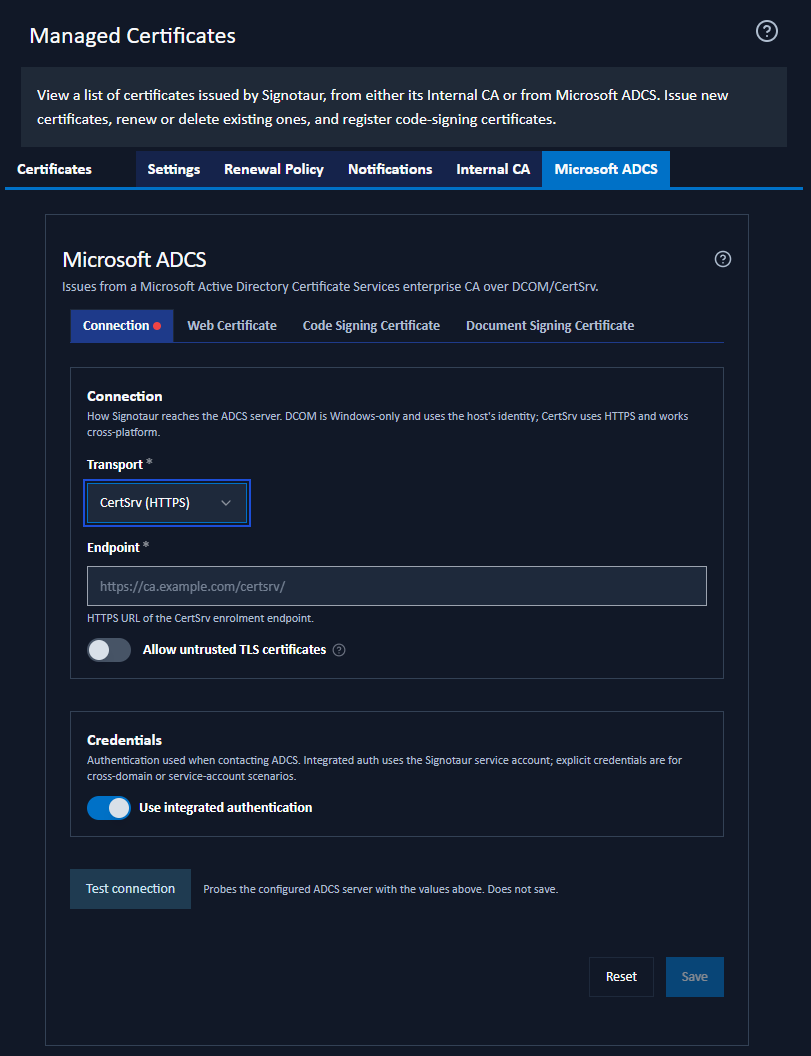811x1056 pixels.
Task: Select the Microsoft ADCS top tab
Action: click(606, 169)
